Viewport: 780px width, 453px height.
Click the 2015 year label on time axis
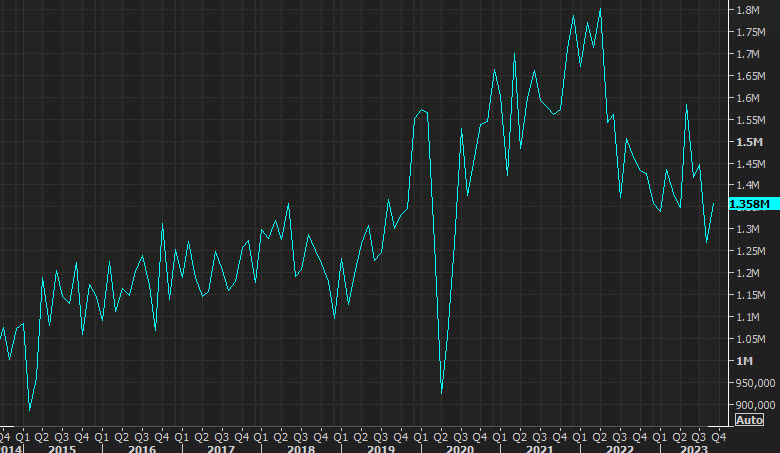point(62,449)
